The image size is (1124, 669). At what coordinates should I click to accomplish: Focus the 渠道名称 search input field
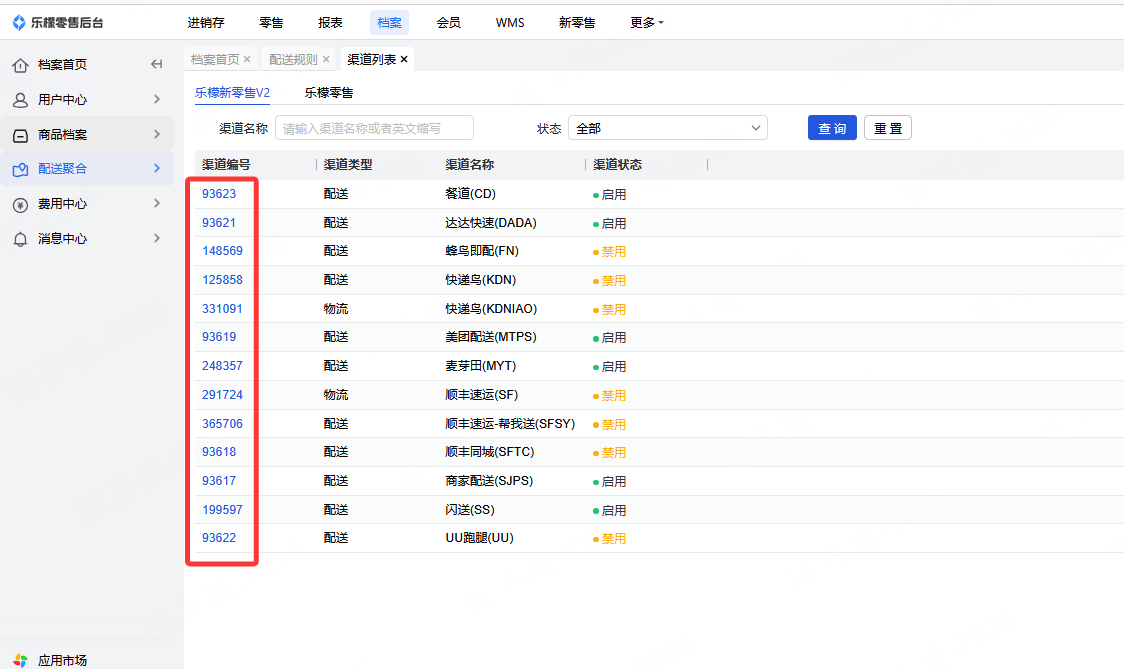click(374, 128)
